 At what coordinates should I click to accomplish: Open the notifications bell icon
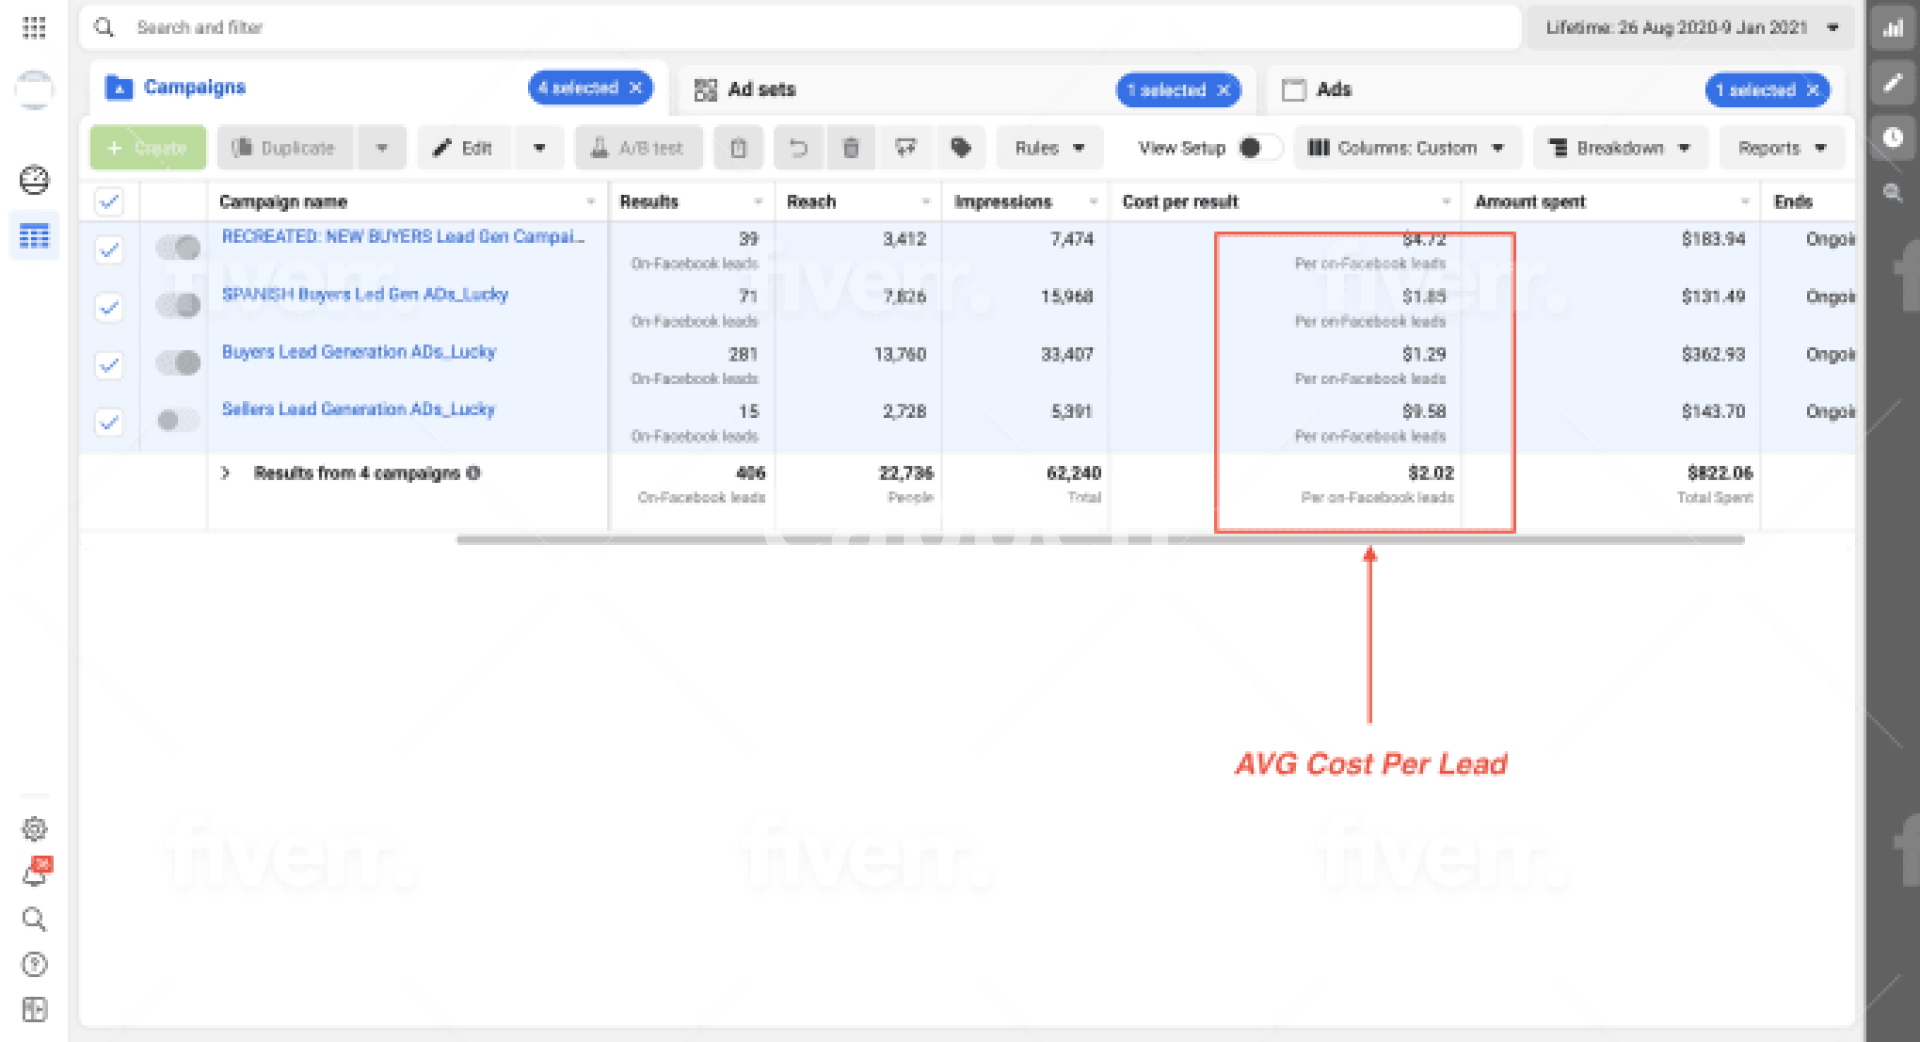[35, 875]
